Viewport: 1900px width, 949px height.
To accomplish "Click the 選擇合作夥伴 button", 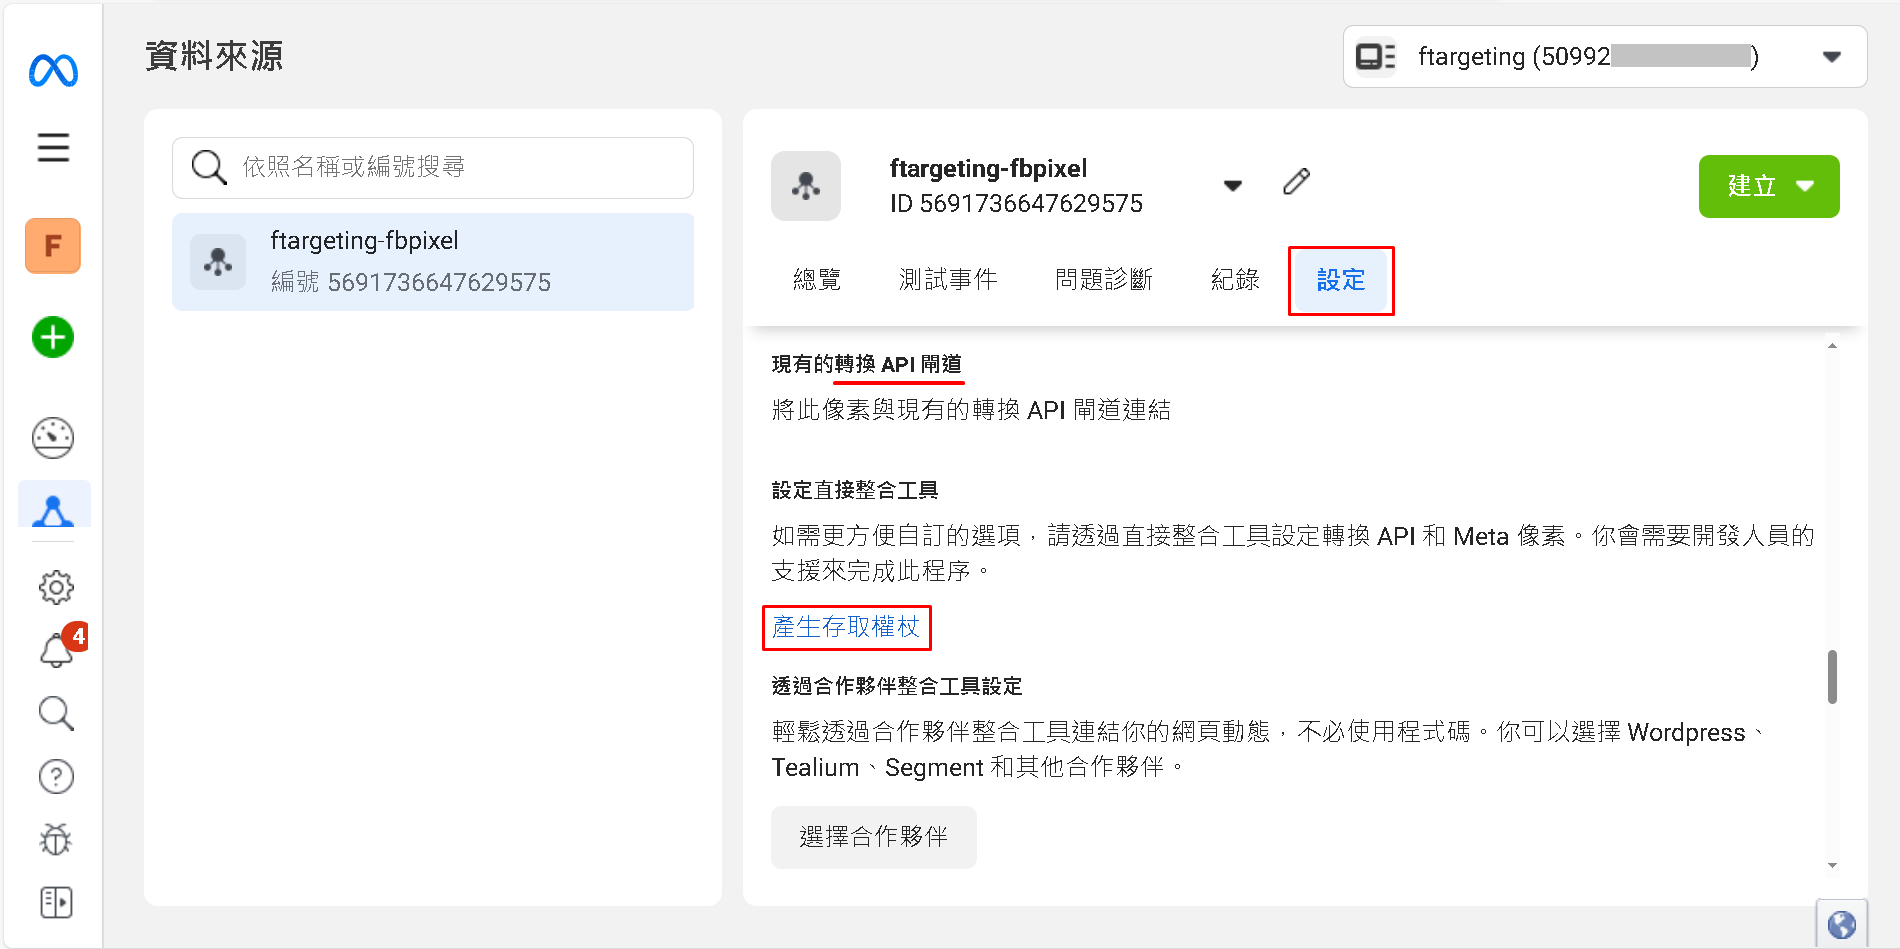I will tap(873, 837).
